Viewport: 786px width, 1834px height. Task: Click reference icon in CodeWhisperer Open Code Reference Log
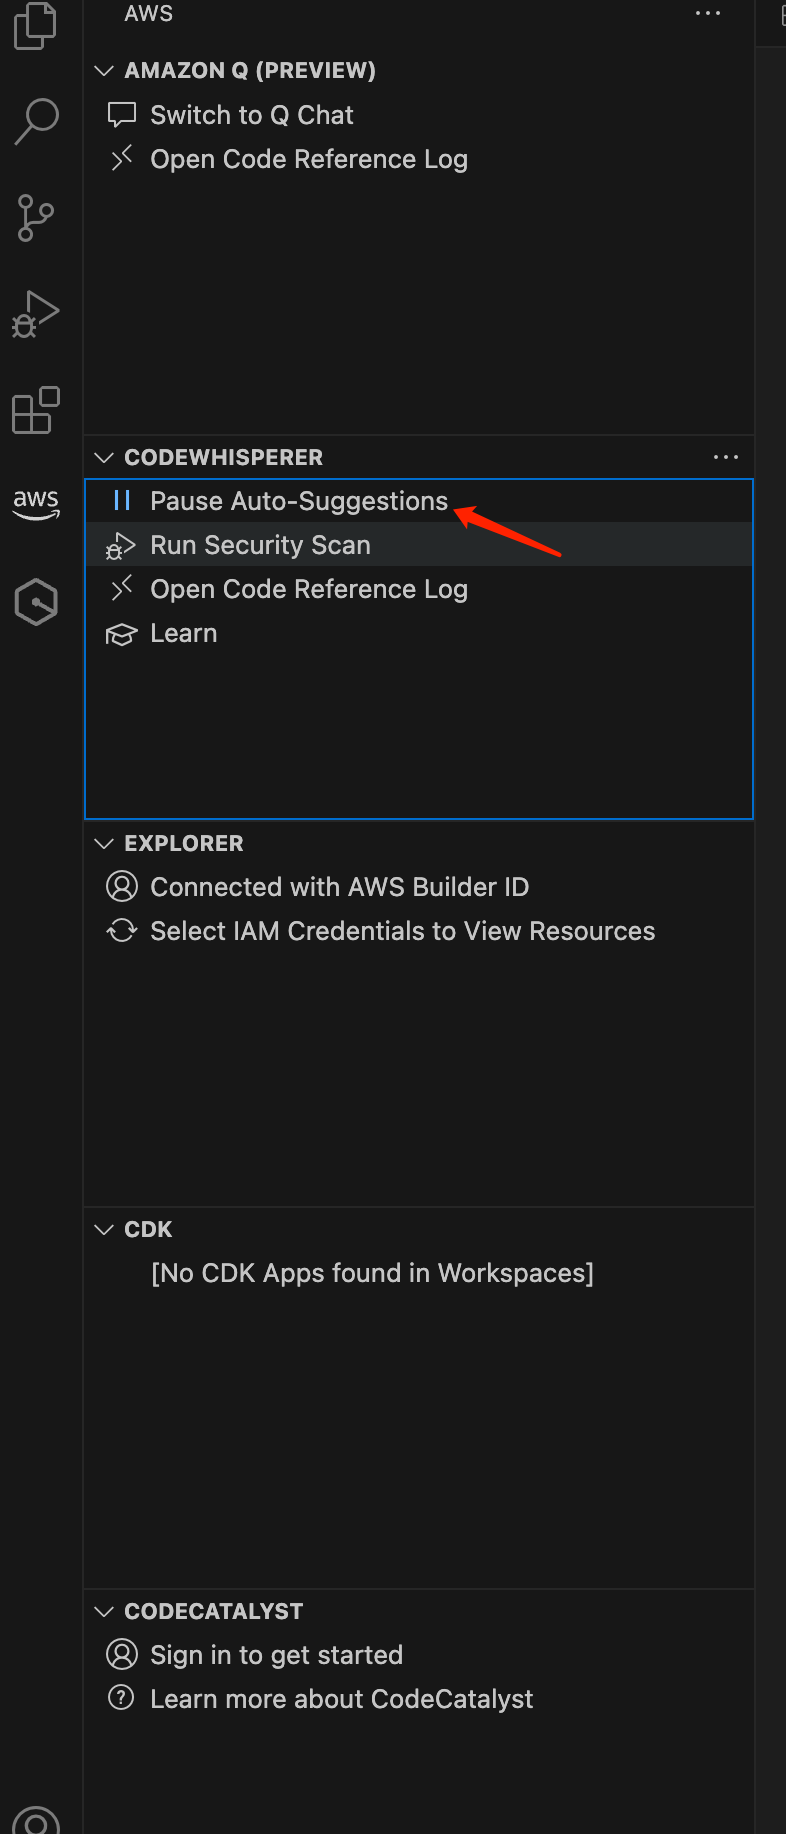122,589
